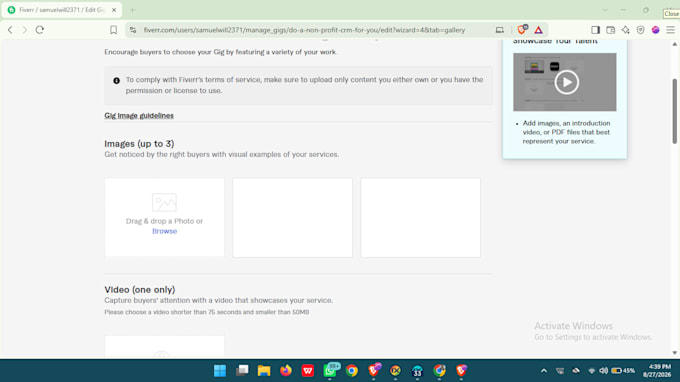Open WhatsApp from taskbar

[330, 370]
